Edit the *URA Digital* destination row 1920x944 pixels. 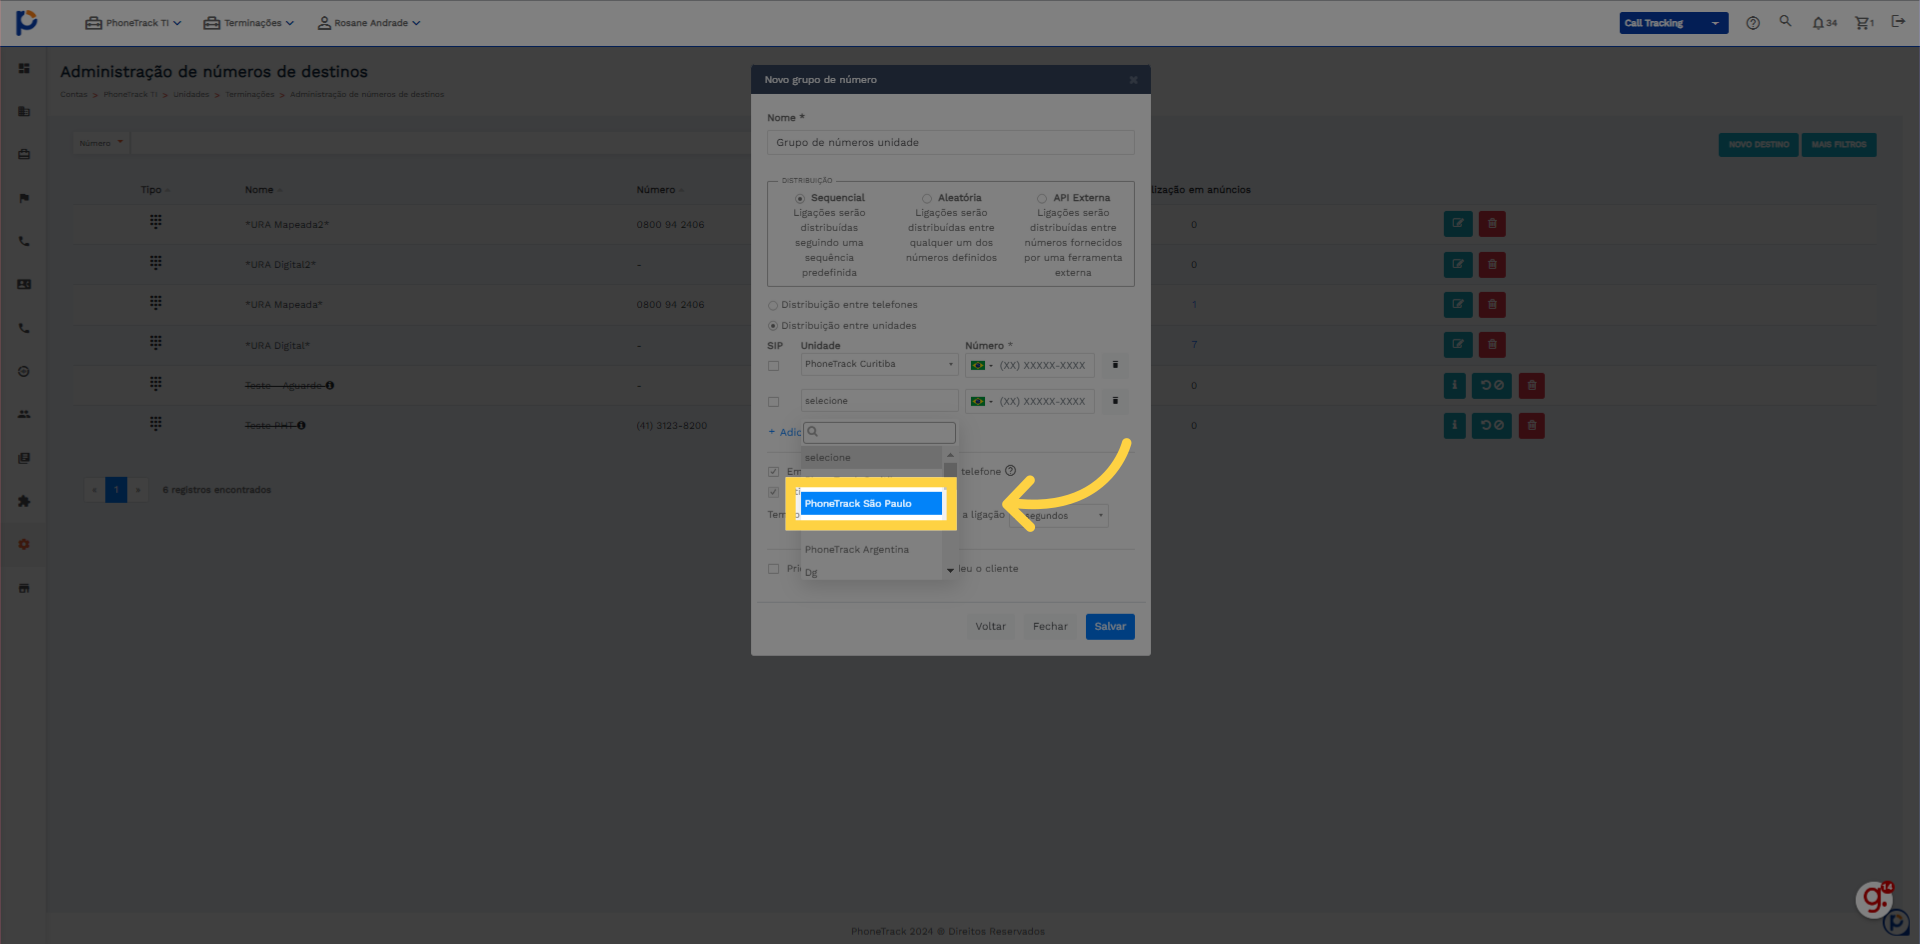point(1458,345)
